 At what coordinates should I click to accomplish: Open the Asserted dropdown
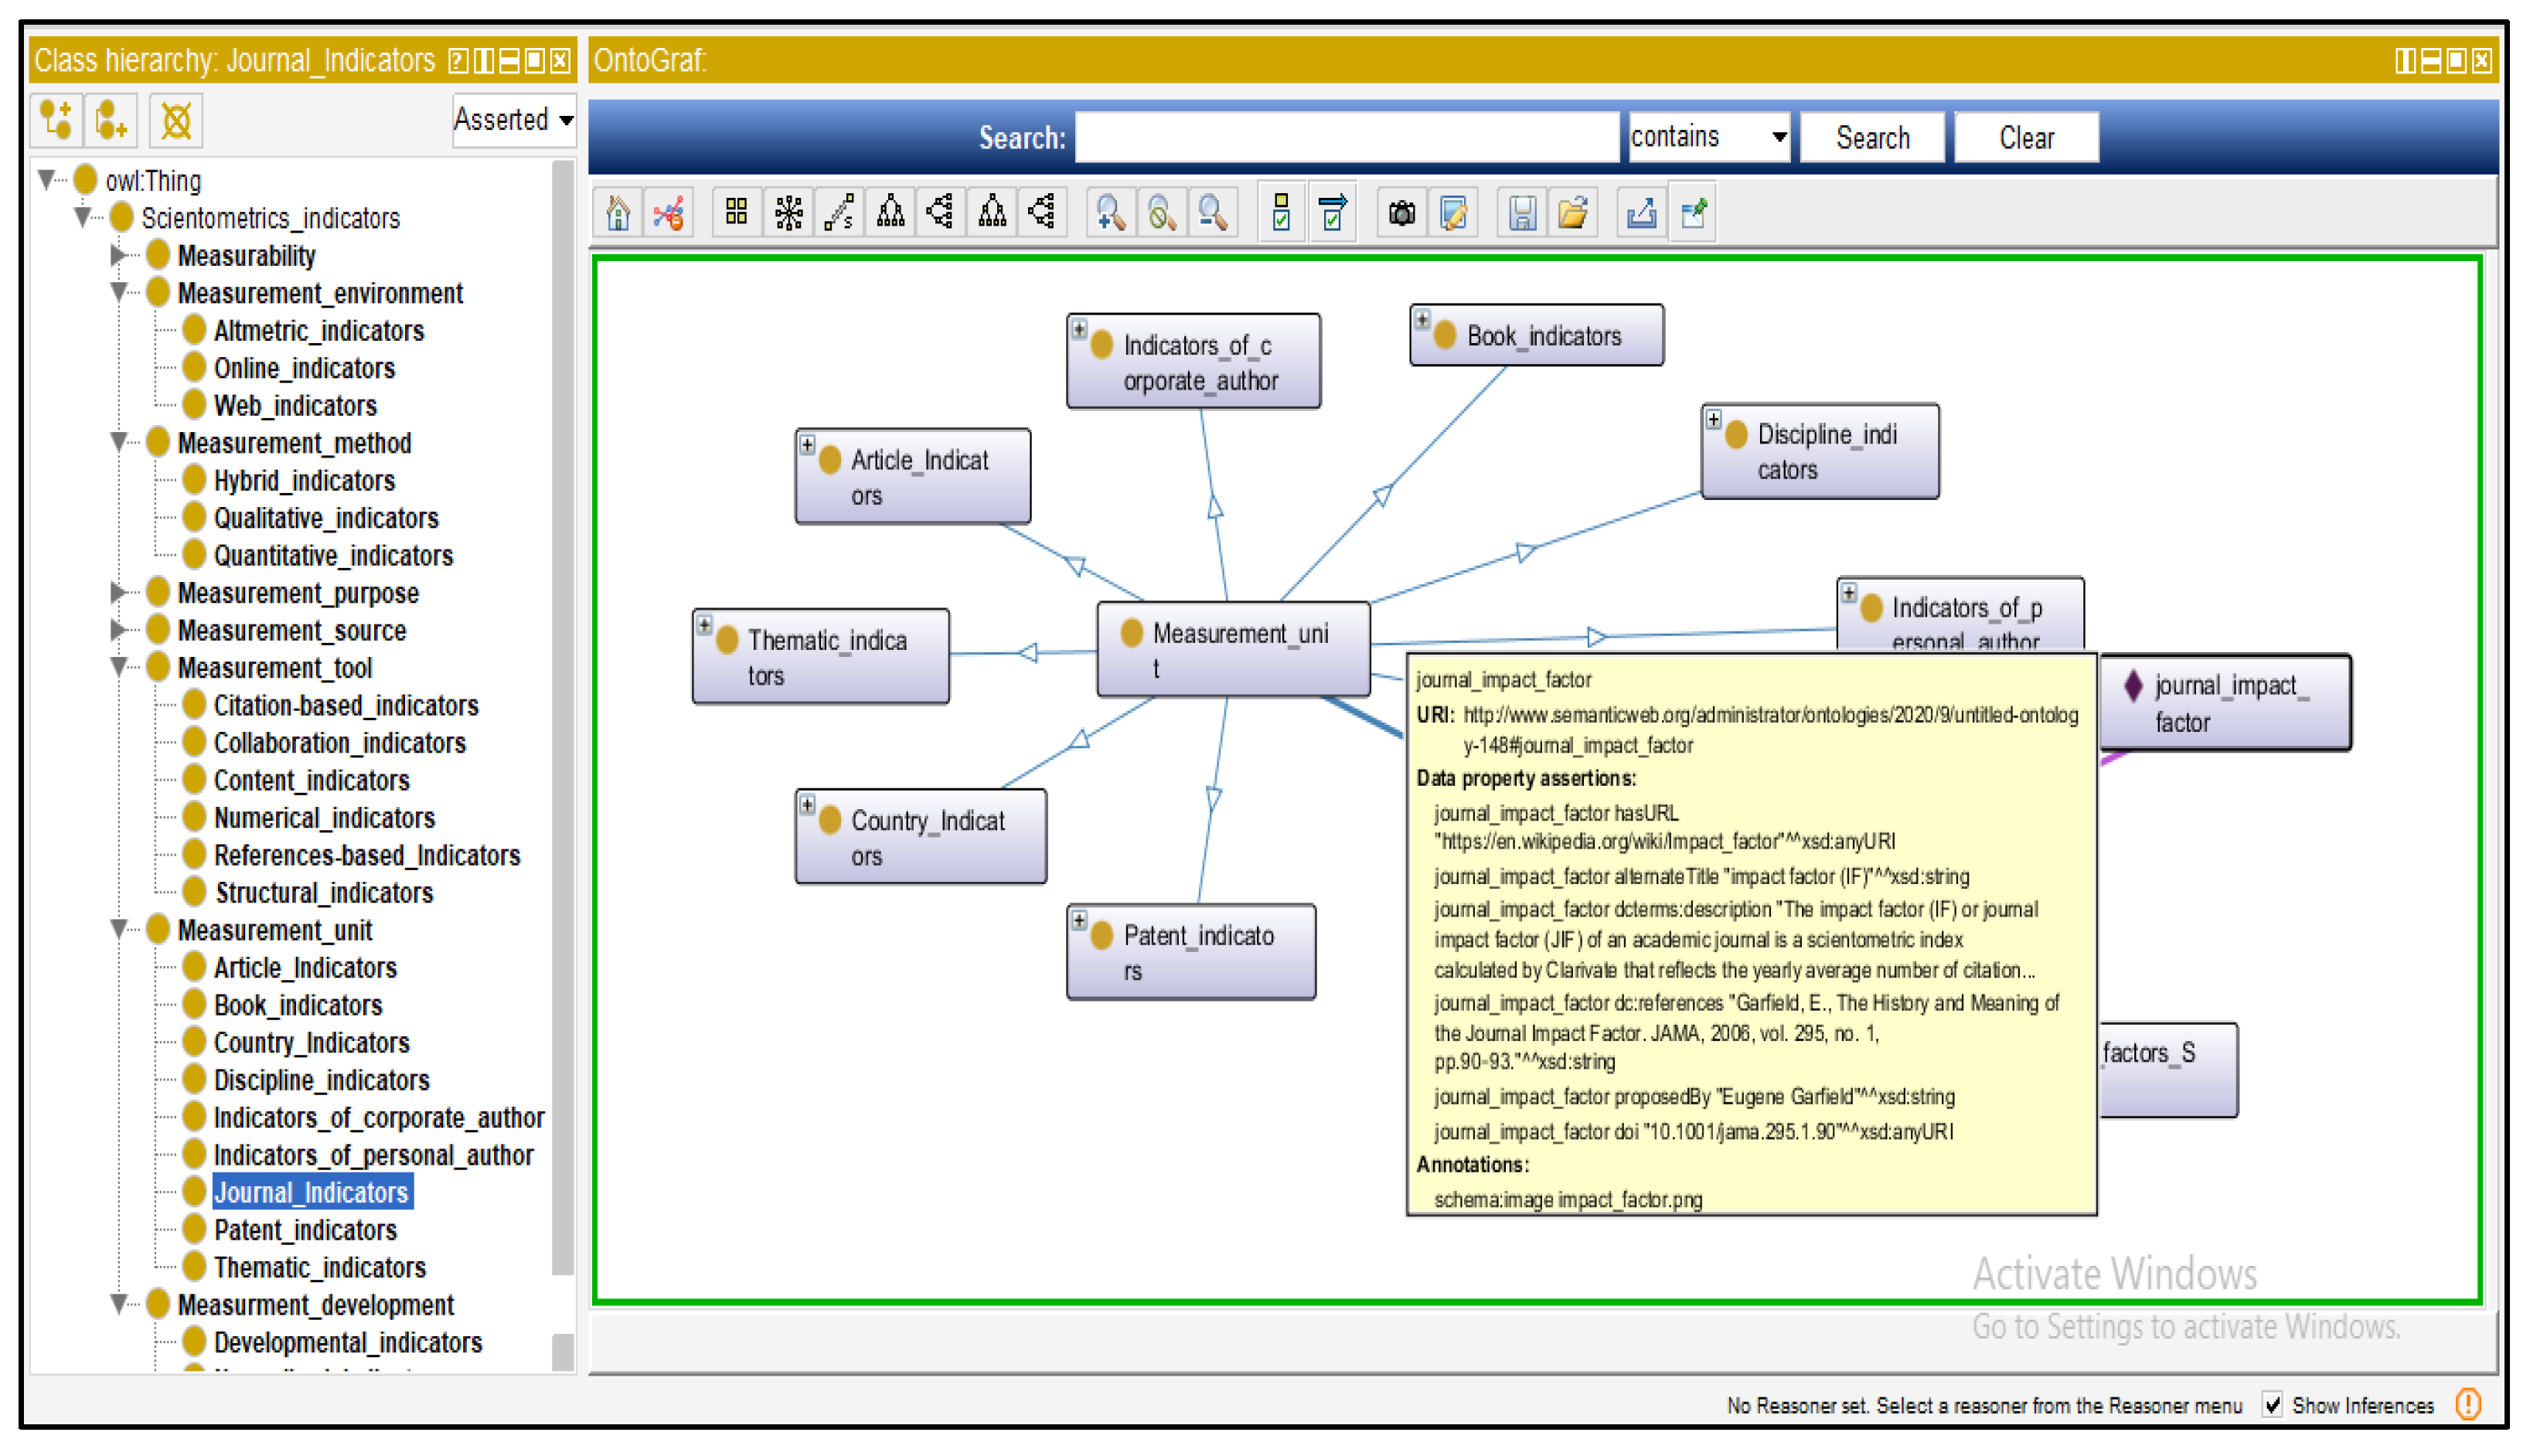coord(513,120)
